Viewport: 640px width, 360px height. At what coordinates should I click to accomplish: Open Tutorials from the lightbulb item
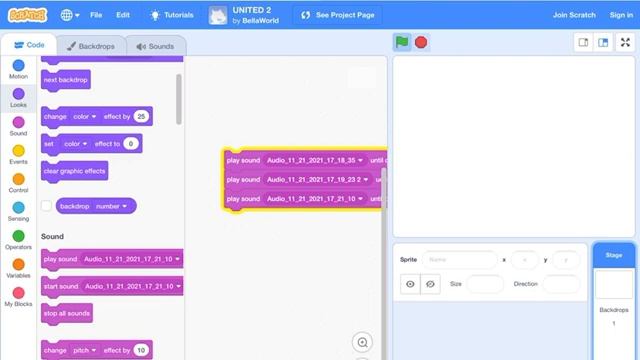pyautogui.click(x=171, y=15)
